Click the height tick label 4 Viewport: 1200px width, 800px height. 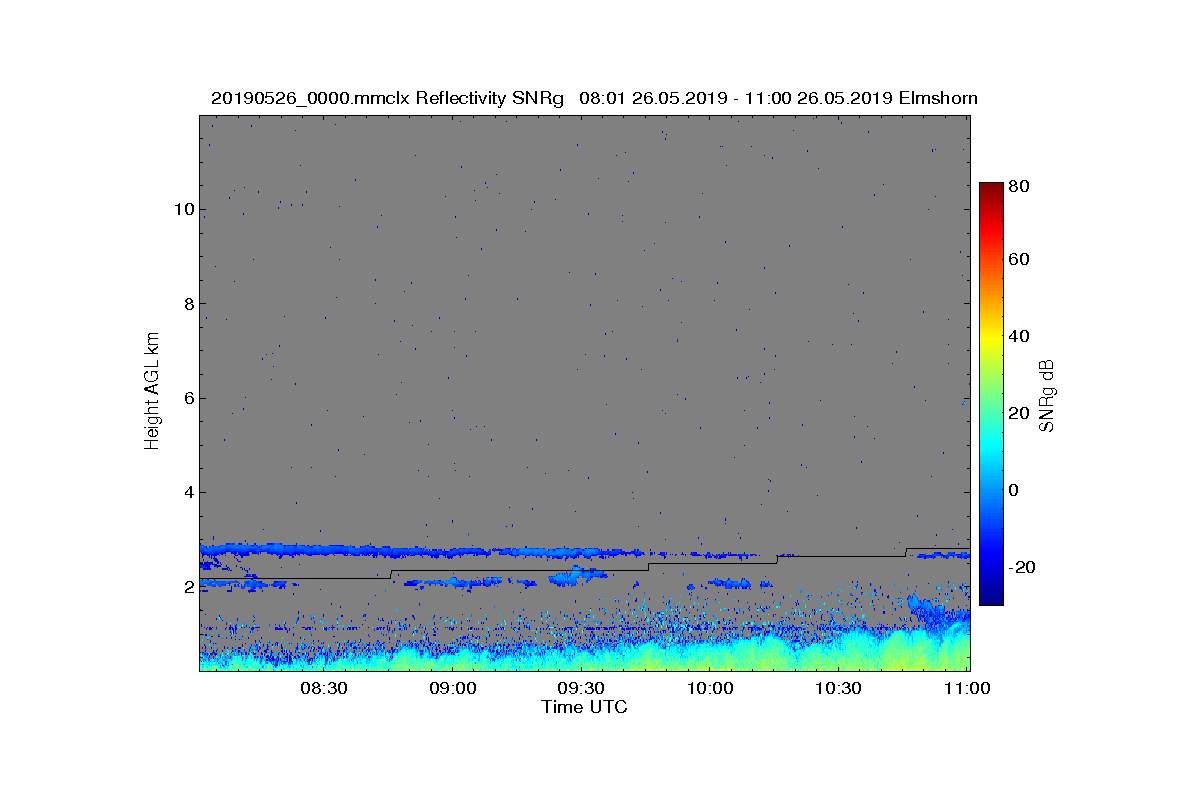coord(188,492)
